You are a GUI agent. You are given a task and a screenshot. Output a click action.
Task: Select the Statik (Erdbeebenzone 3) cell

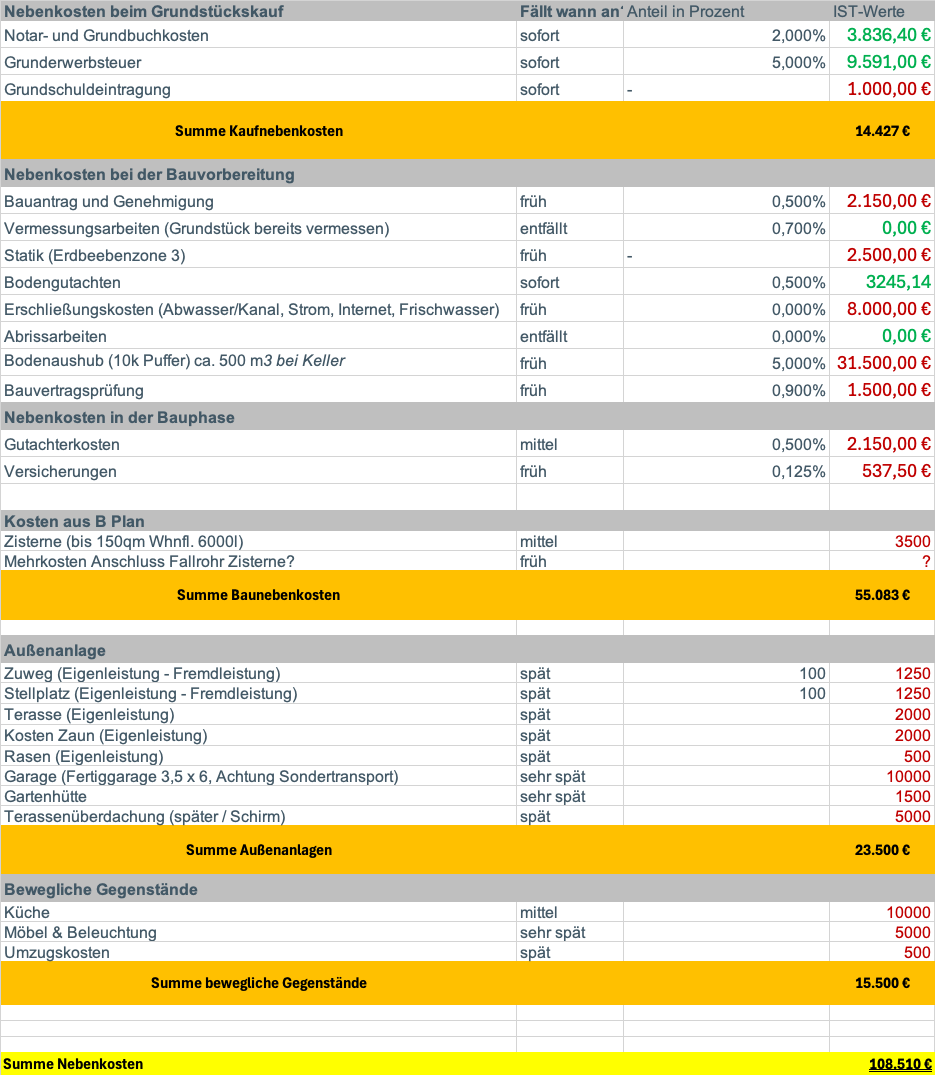[95, 255]
